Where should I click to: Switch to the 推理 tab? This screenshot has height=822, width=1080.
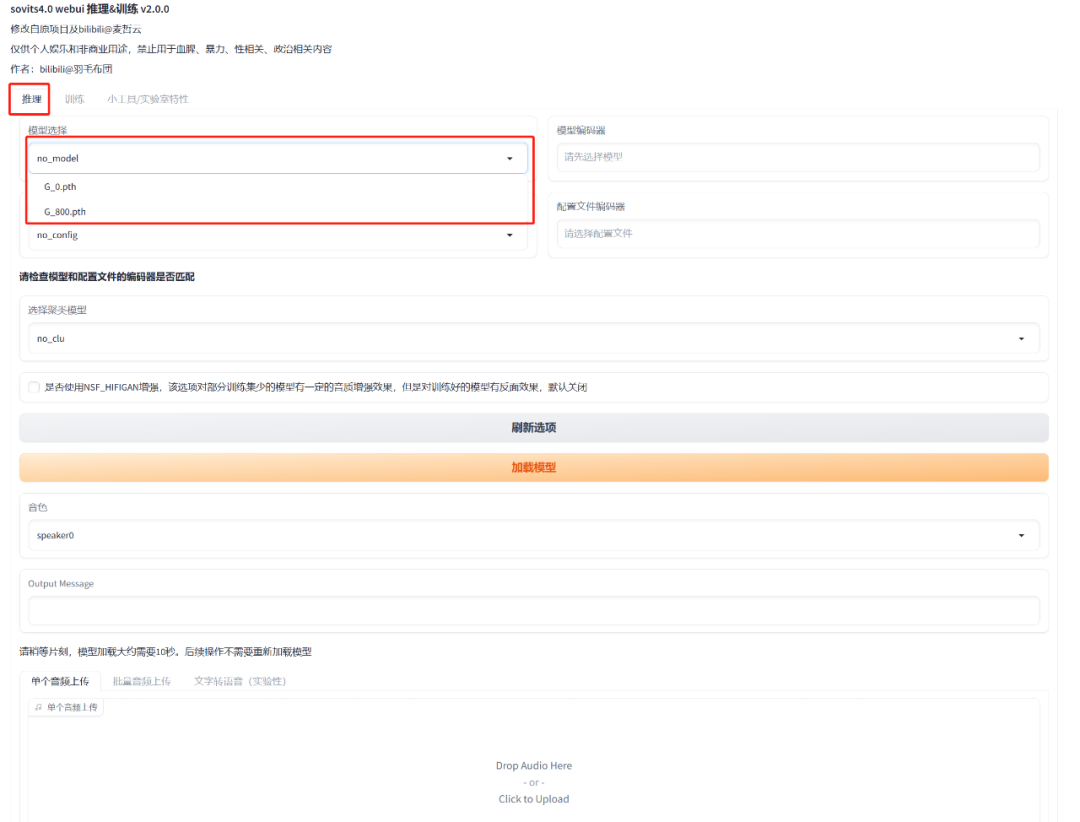pos(31,99)
